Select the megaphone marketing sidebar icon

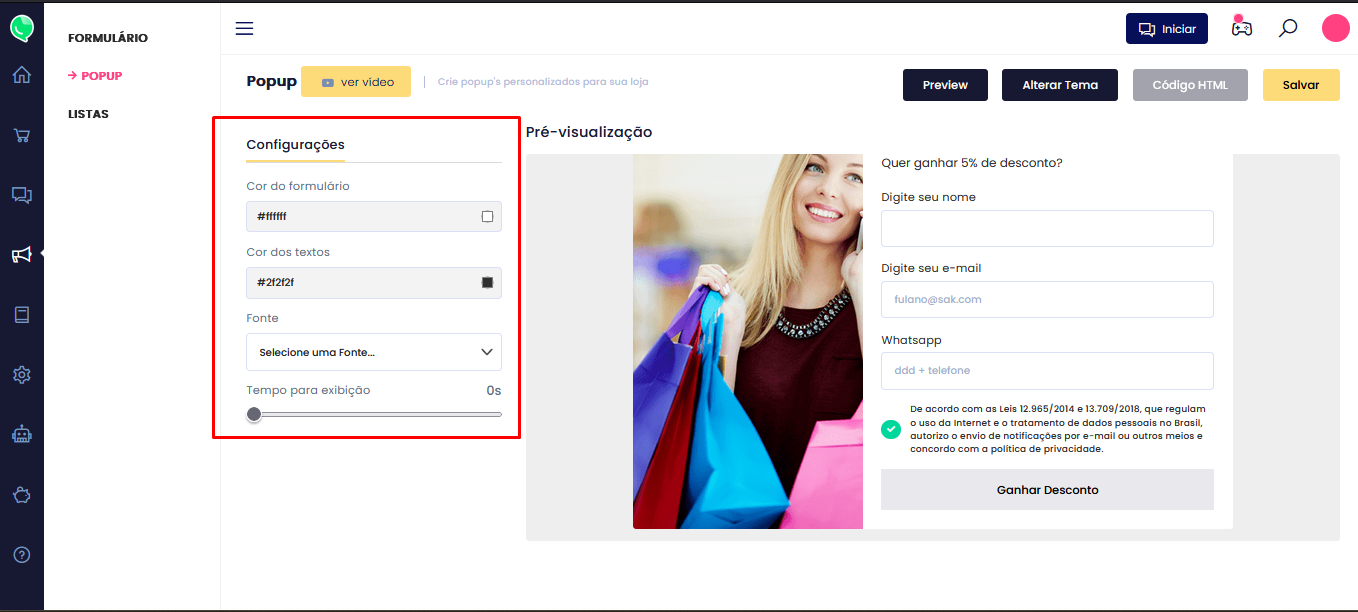(21, 255)
